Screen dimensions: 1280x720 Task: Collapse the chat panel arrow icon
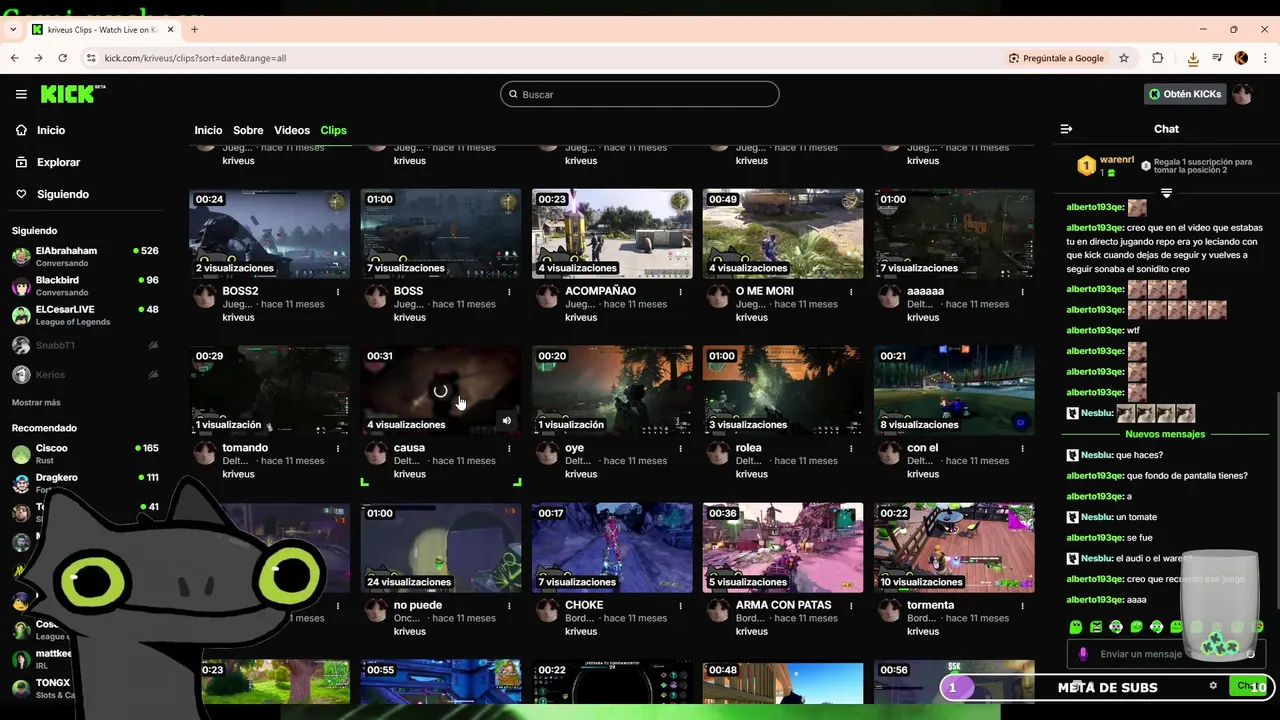1066,129
